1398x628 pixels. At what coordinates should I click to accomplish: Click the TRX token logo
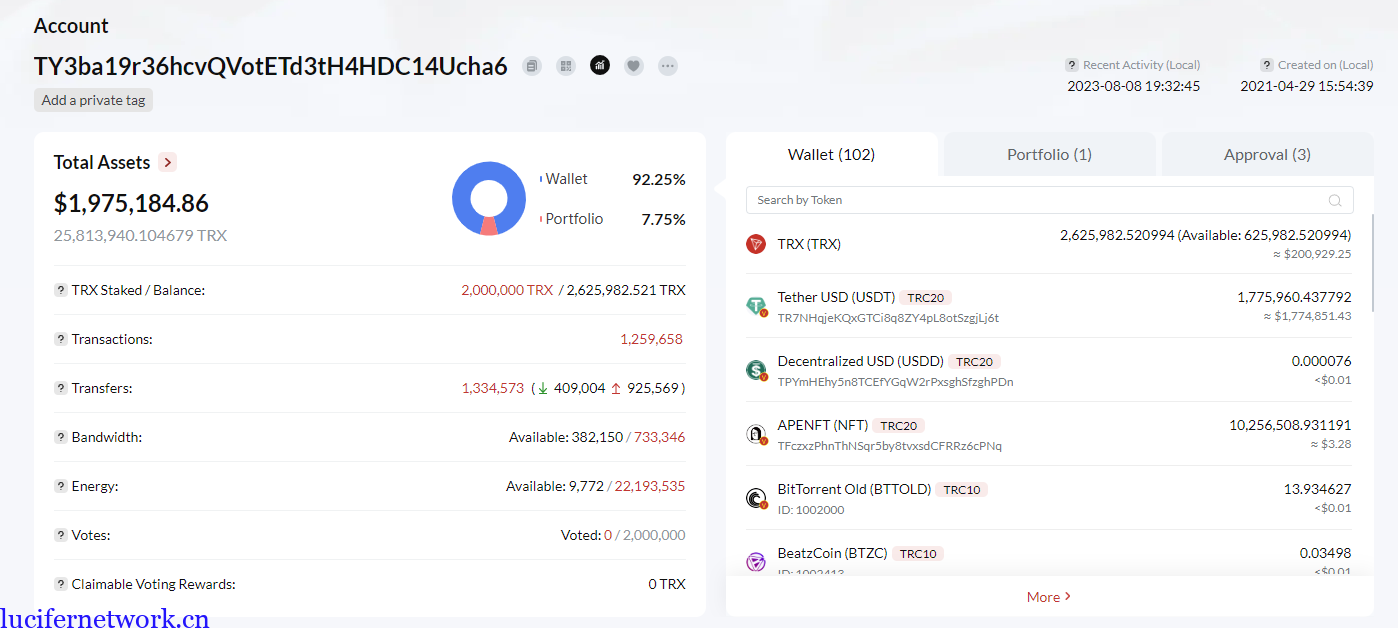(756, 244)
